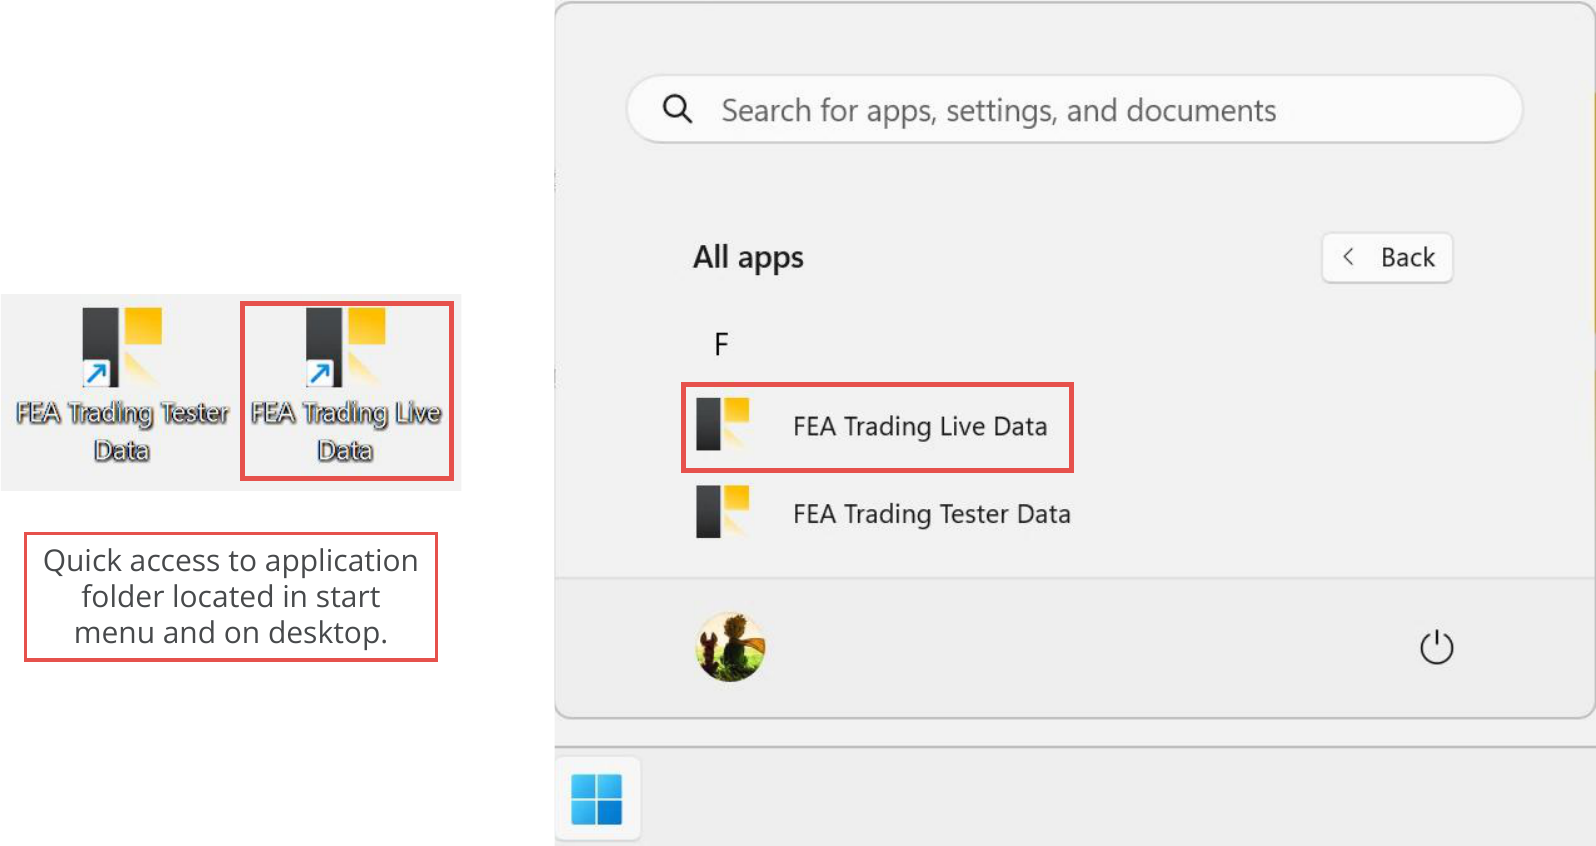Viewport: 1596px width, 846px height.
Task: Click the FEA Trading Live Data desktop label
Action: point(346,432)
